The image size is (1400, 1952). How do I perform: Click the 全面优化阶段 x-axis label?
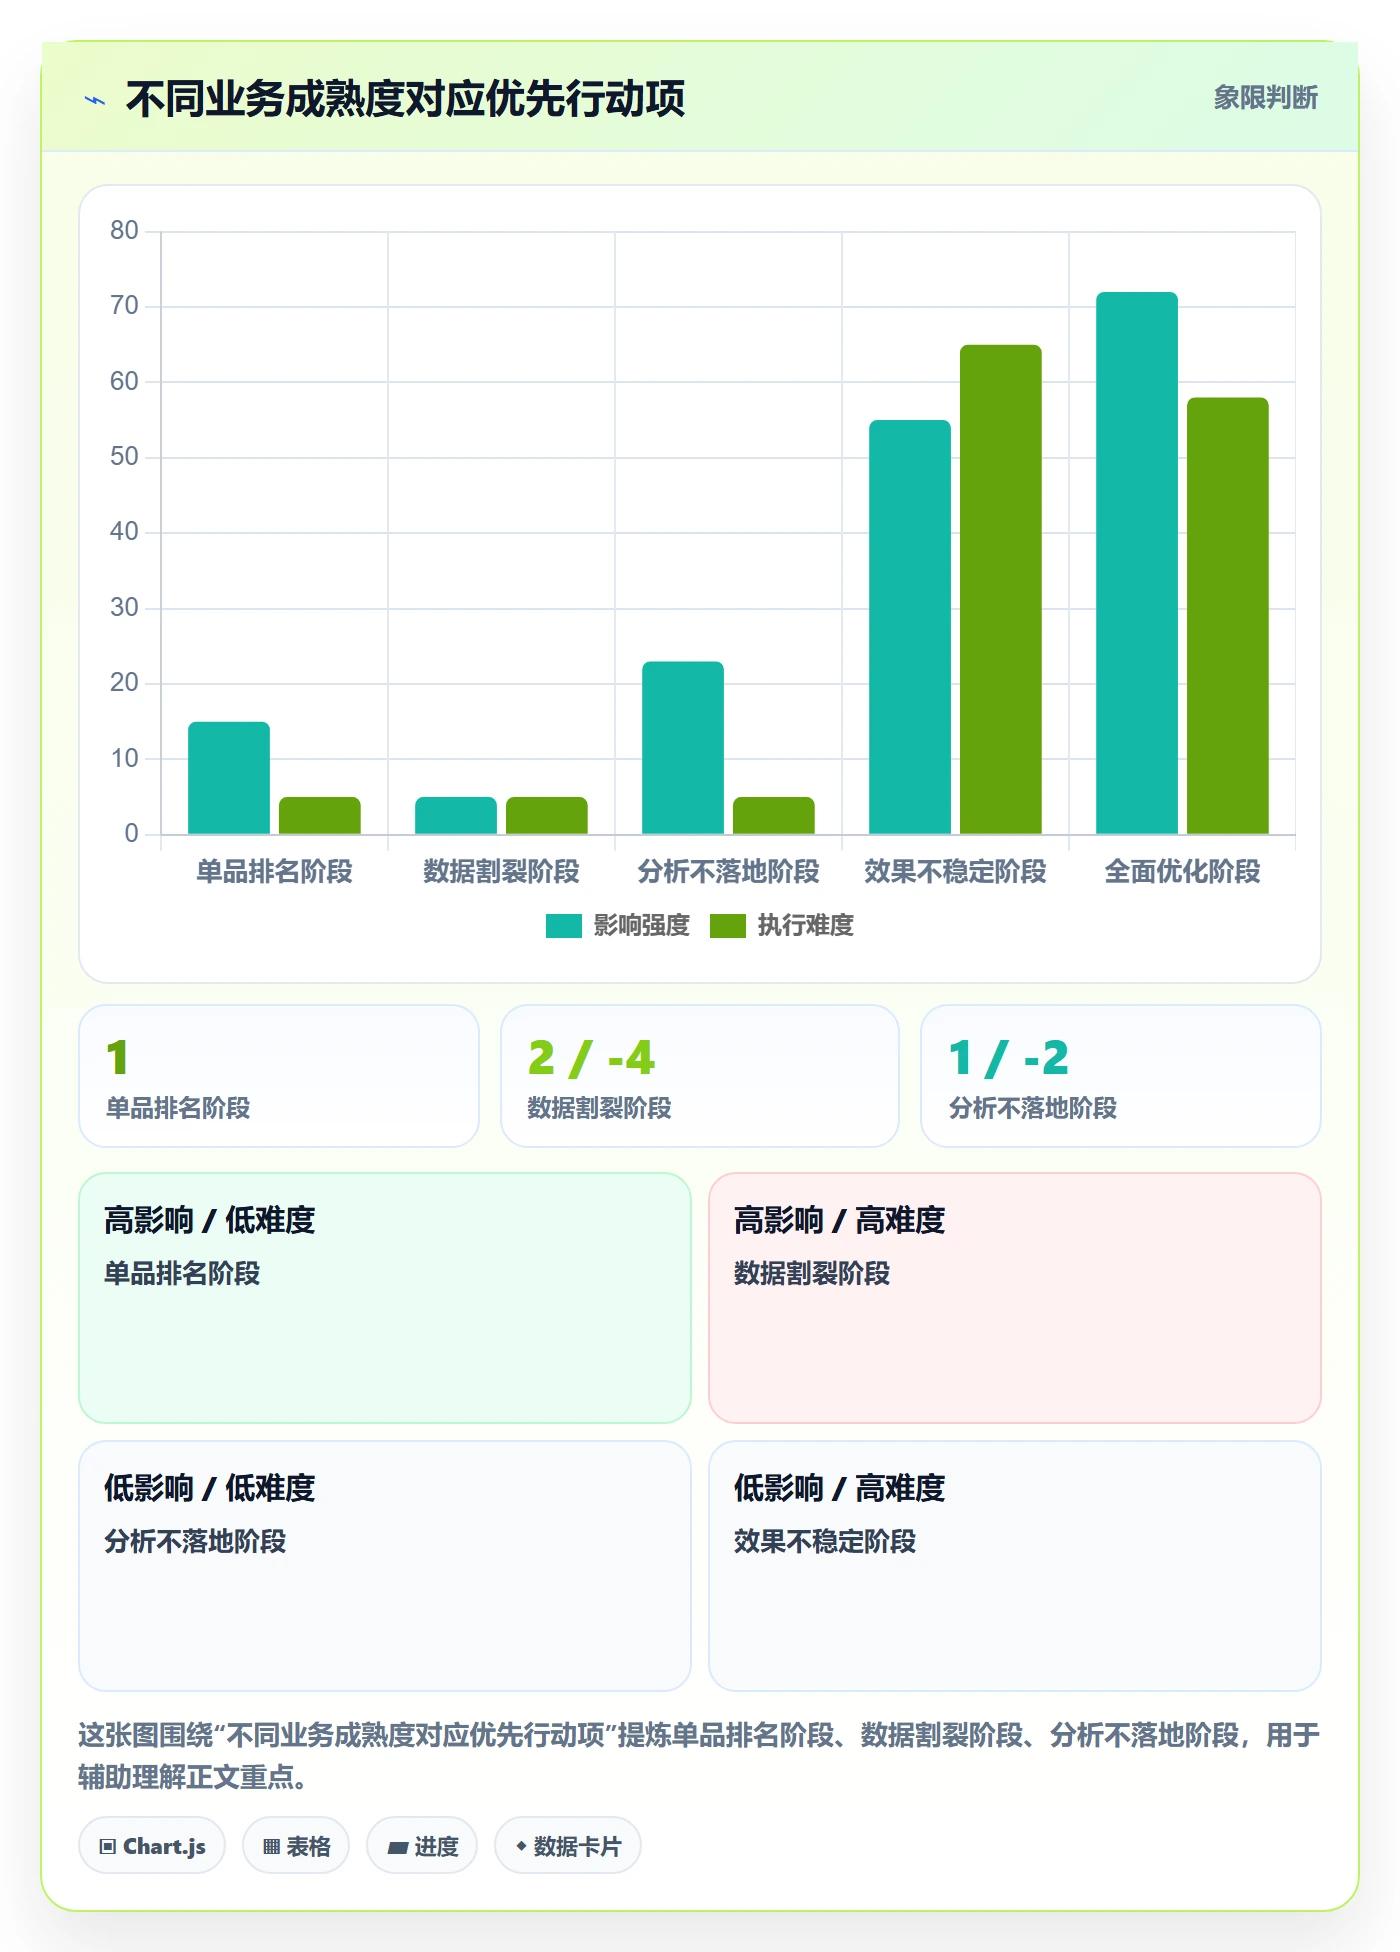pos(1182,872)
